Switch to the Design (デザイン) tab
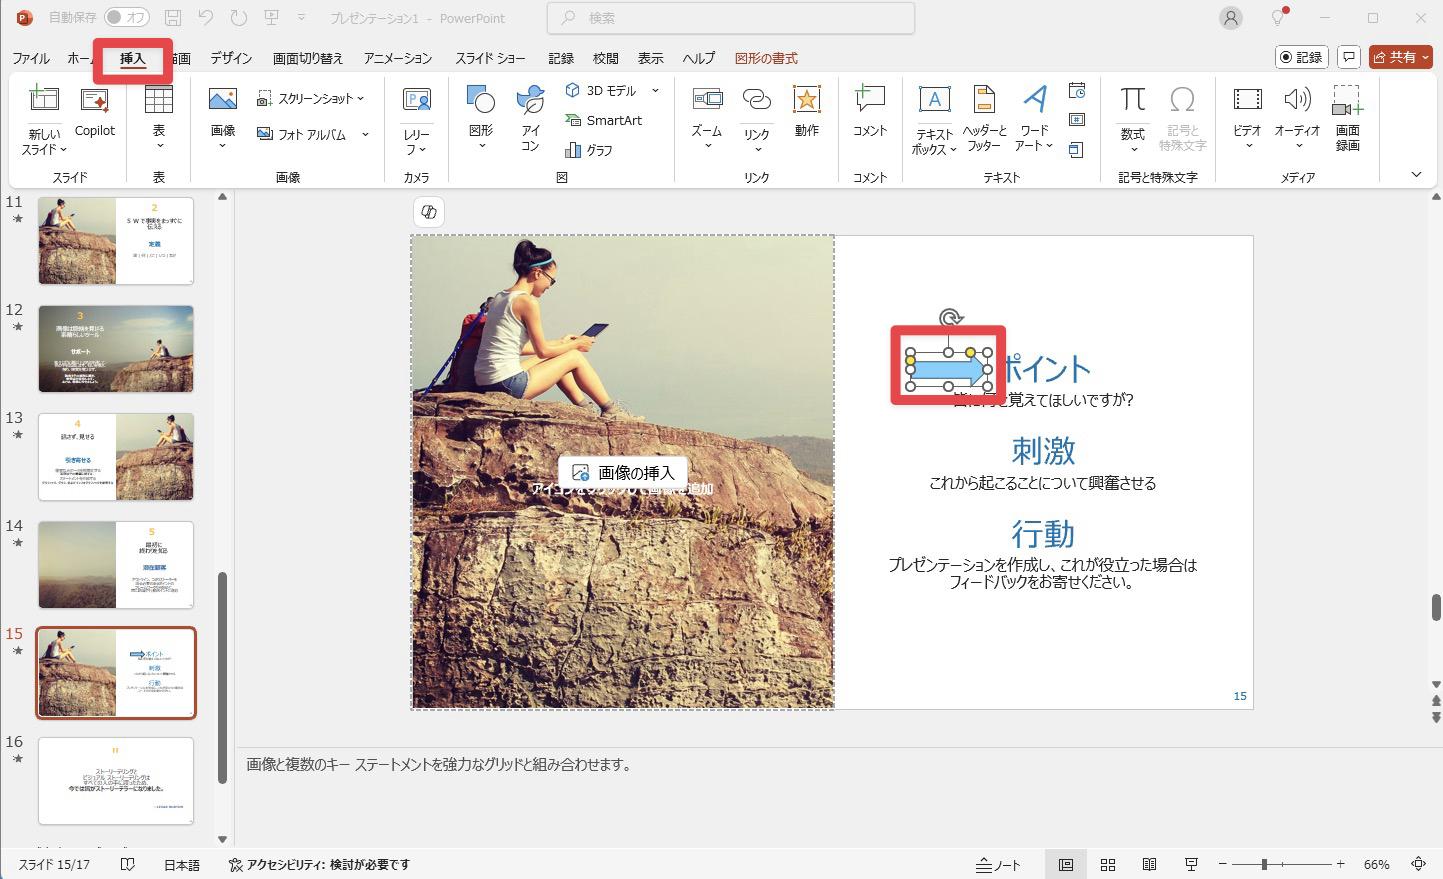The height and width of the screenshot is (879, 1443). coord(231,58)
